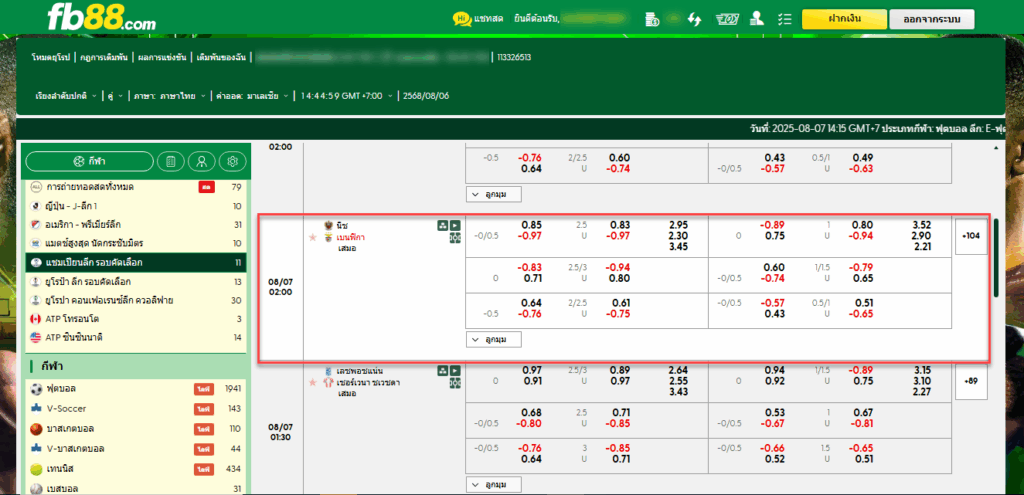Select handicap odds 0.85 for นีซ
Screen dimensions: 1024x495
(x=532, y=225)
